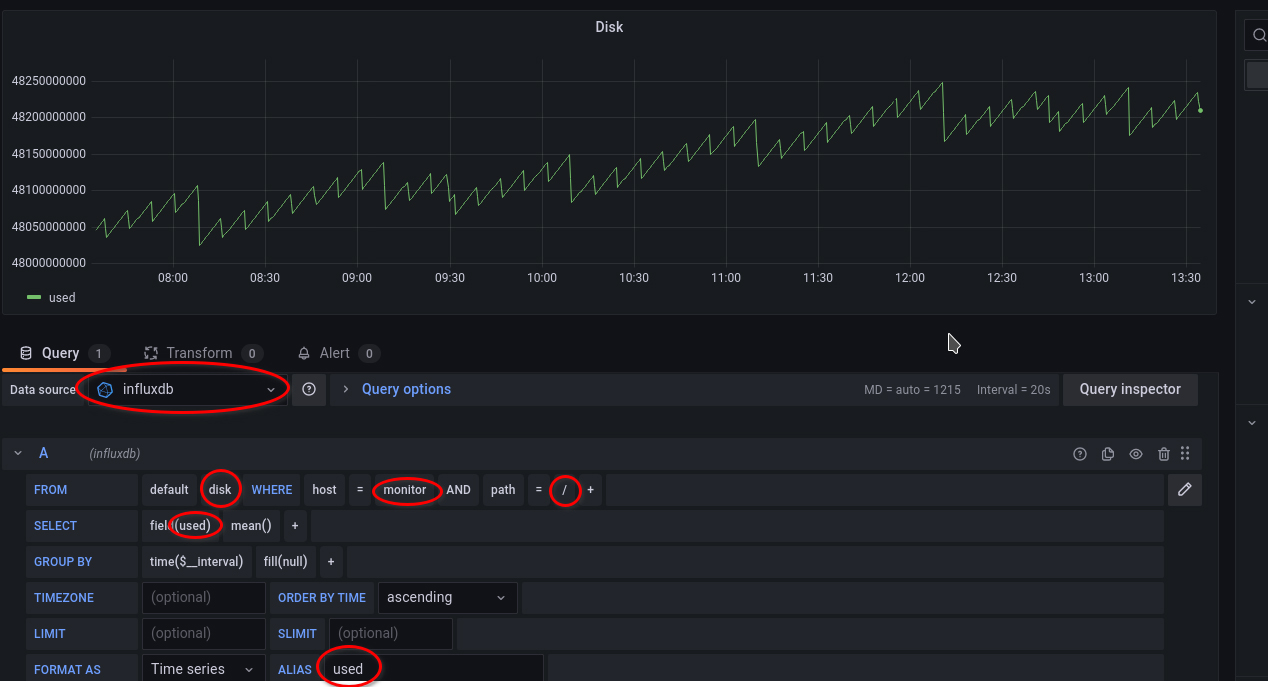The height and width of the screenshot is (687, 1268).
Task: Click the drag handle of query A
Action: pos(1185,454)
